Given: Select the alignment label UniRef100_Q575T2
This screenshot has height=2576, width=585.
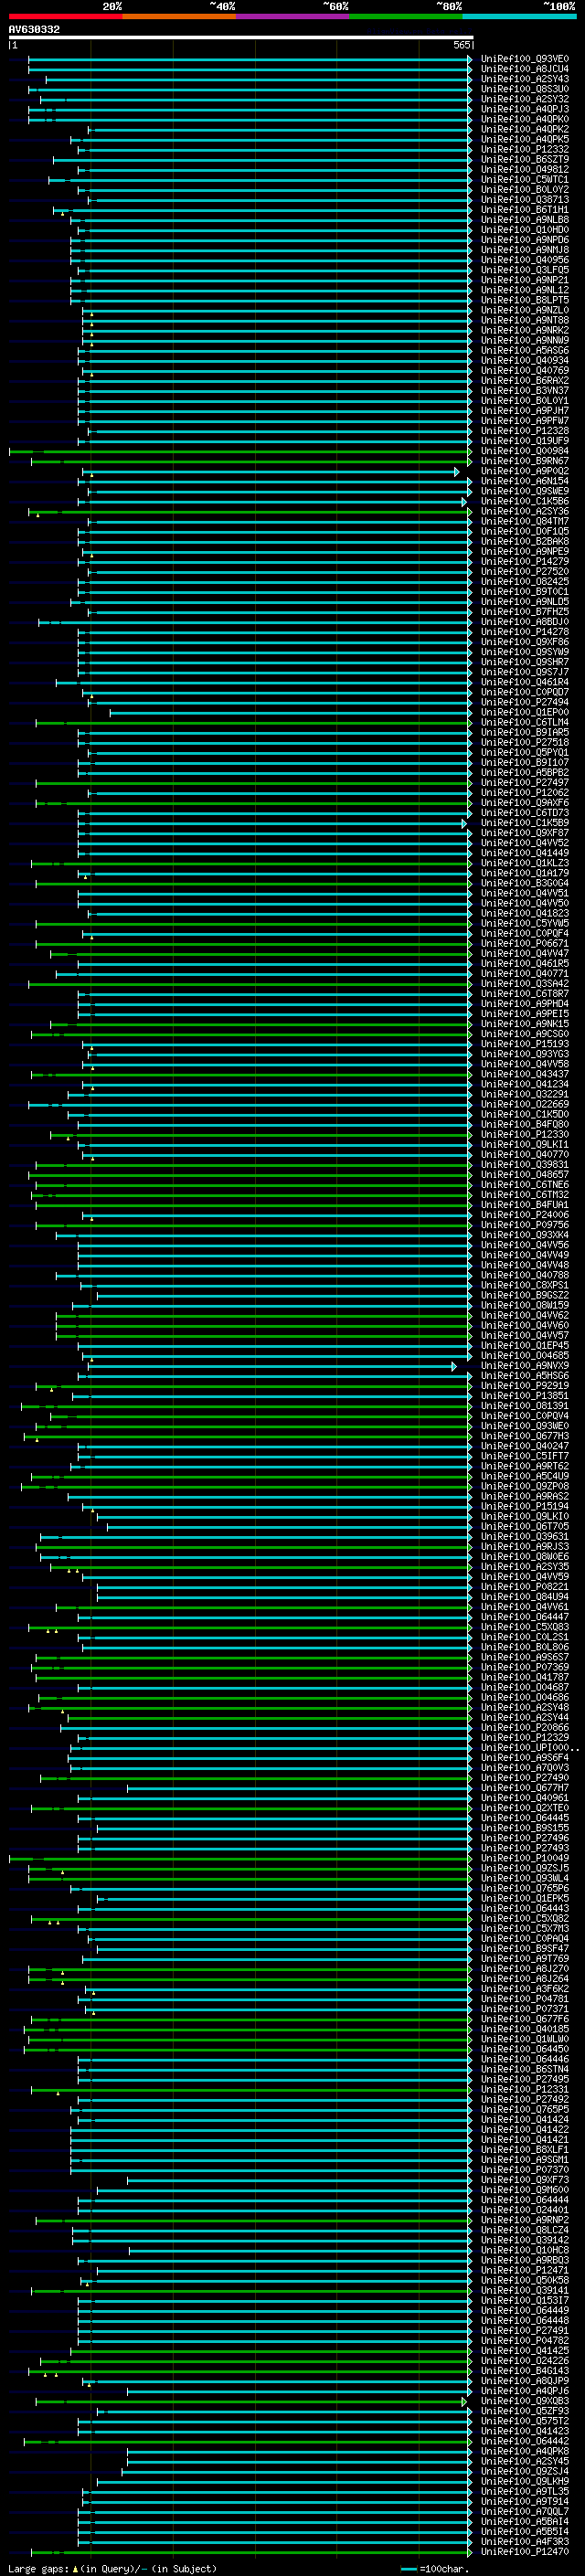Looking at the screenshot, I should [x=525, y=2420].
